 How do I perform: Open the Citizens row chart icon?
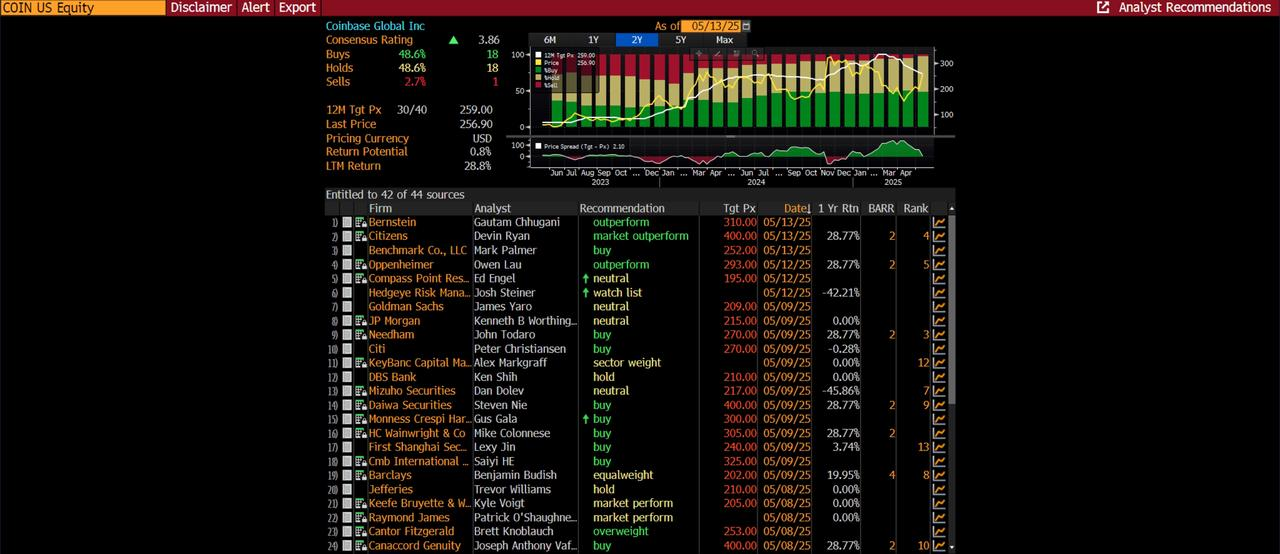coord(939,236)
